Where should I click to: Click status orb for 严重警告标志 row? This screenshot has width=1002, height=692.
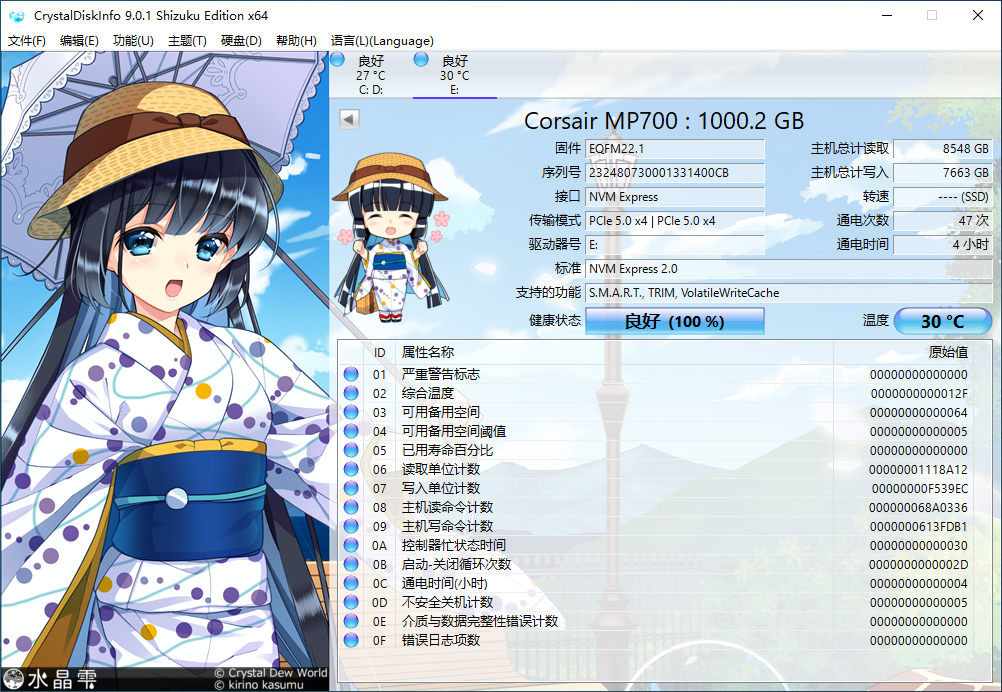click(351, 374)
